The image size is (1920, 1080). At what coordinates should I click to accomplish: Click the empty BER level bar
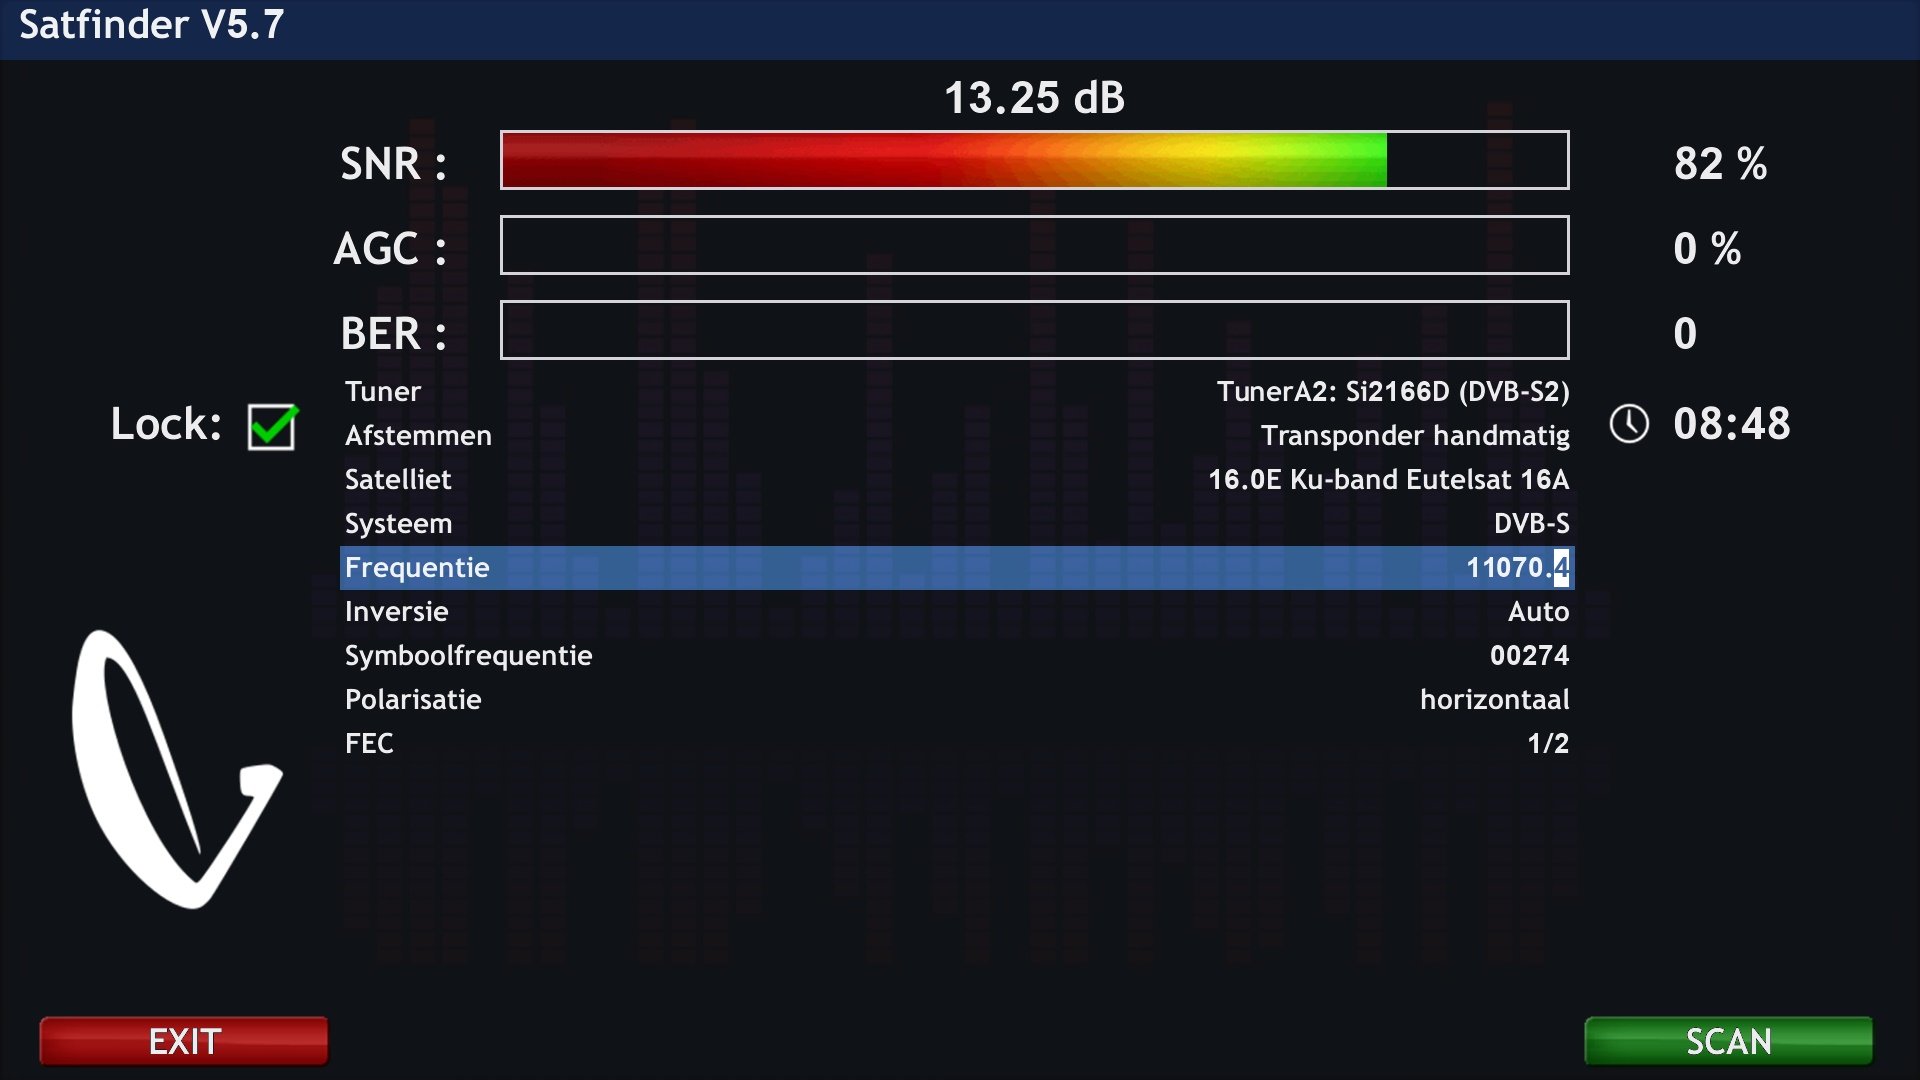1034,330
